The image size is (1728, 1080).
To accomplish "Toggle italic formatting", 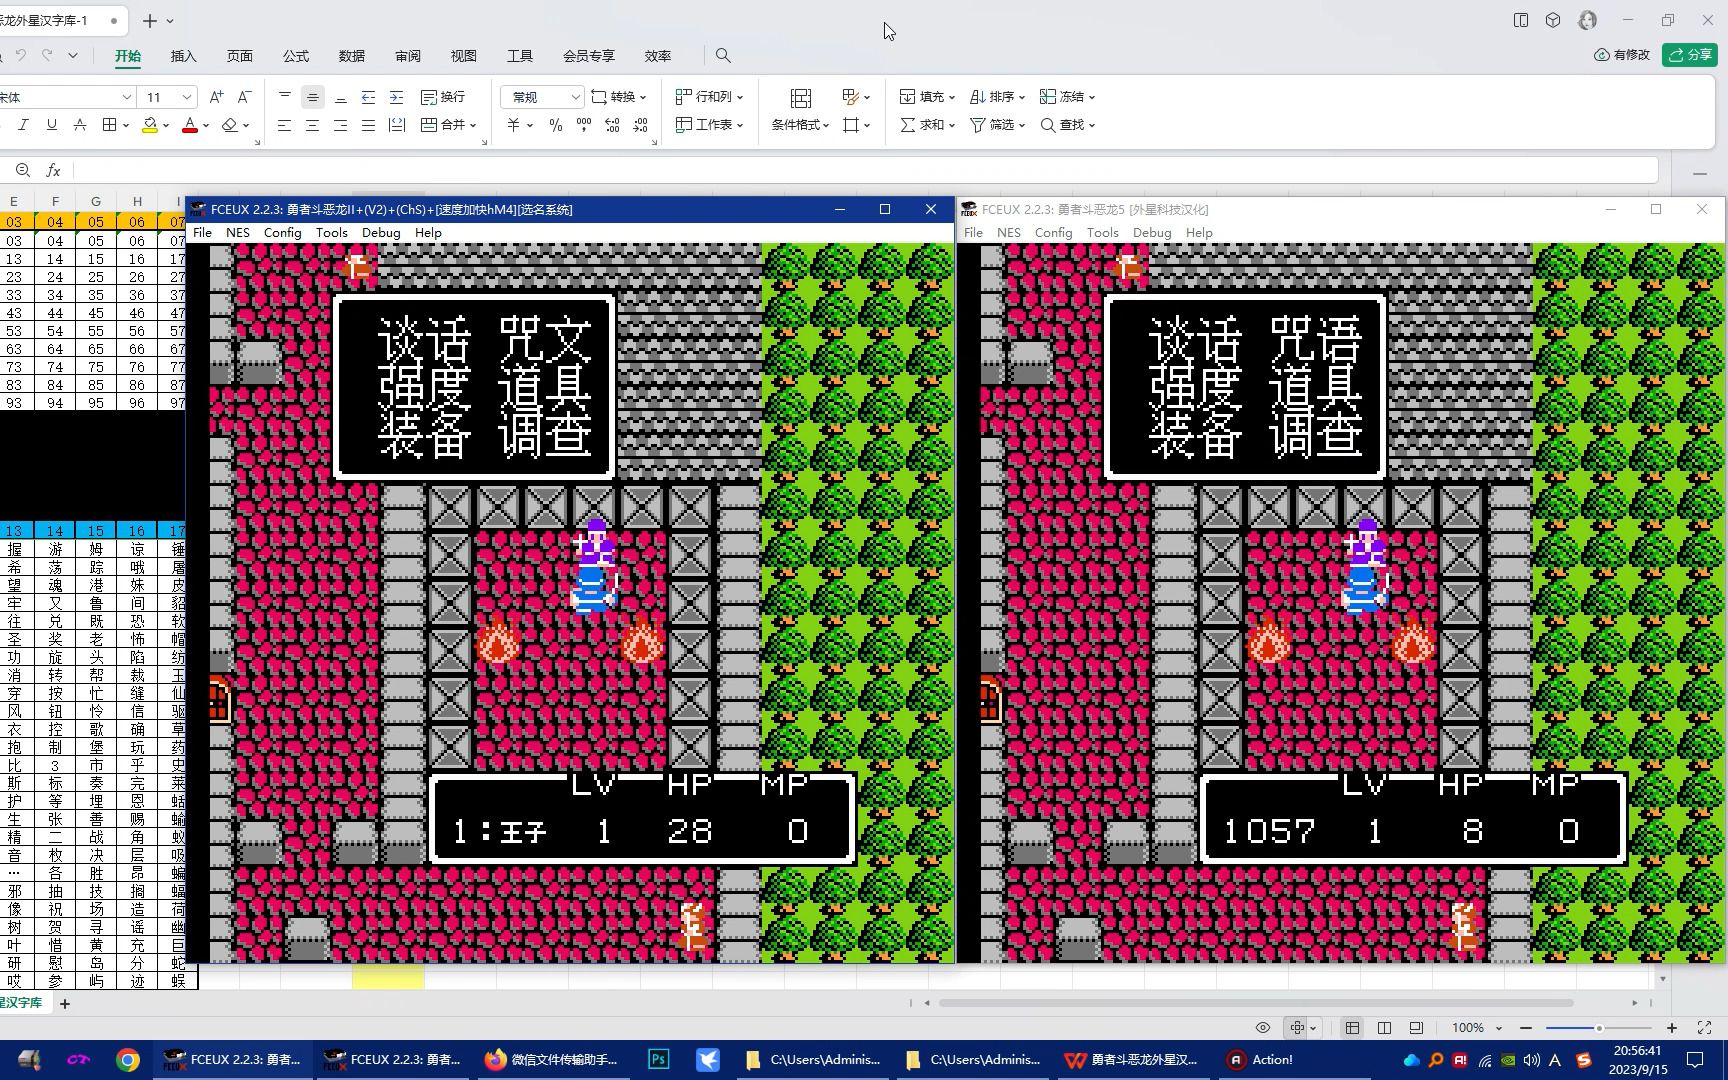I will (23, 125).
